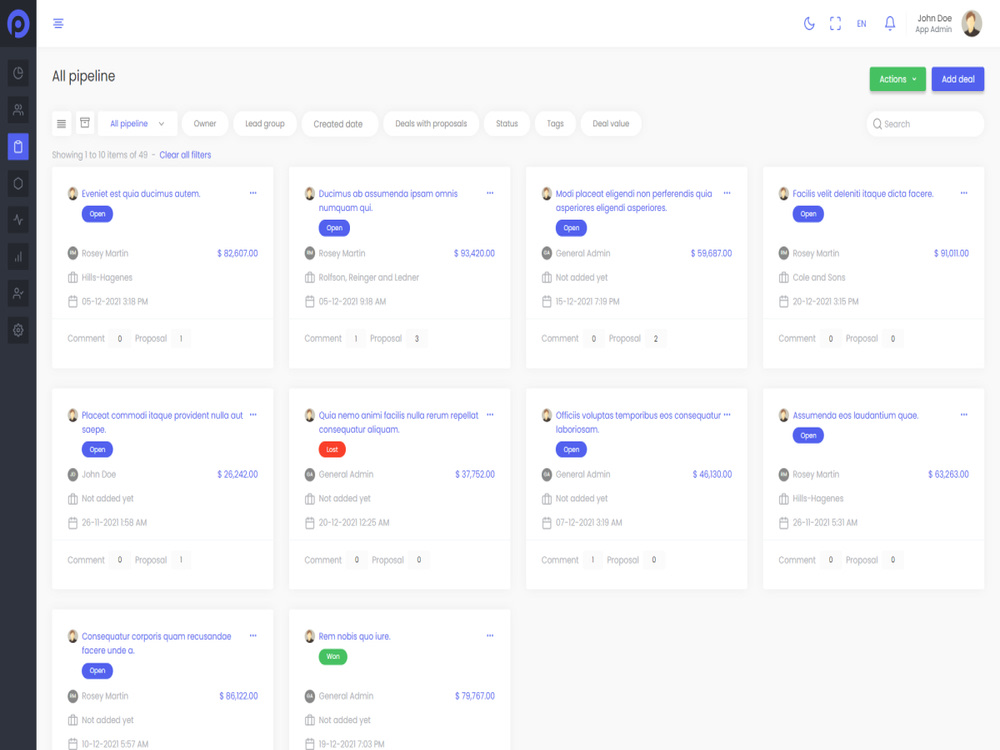Open more options on Eveniet est quia card
Image resolution: width=1000 pixels, height=750 pixels.
[x=253, y=193]
